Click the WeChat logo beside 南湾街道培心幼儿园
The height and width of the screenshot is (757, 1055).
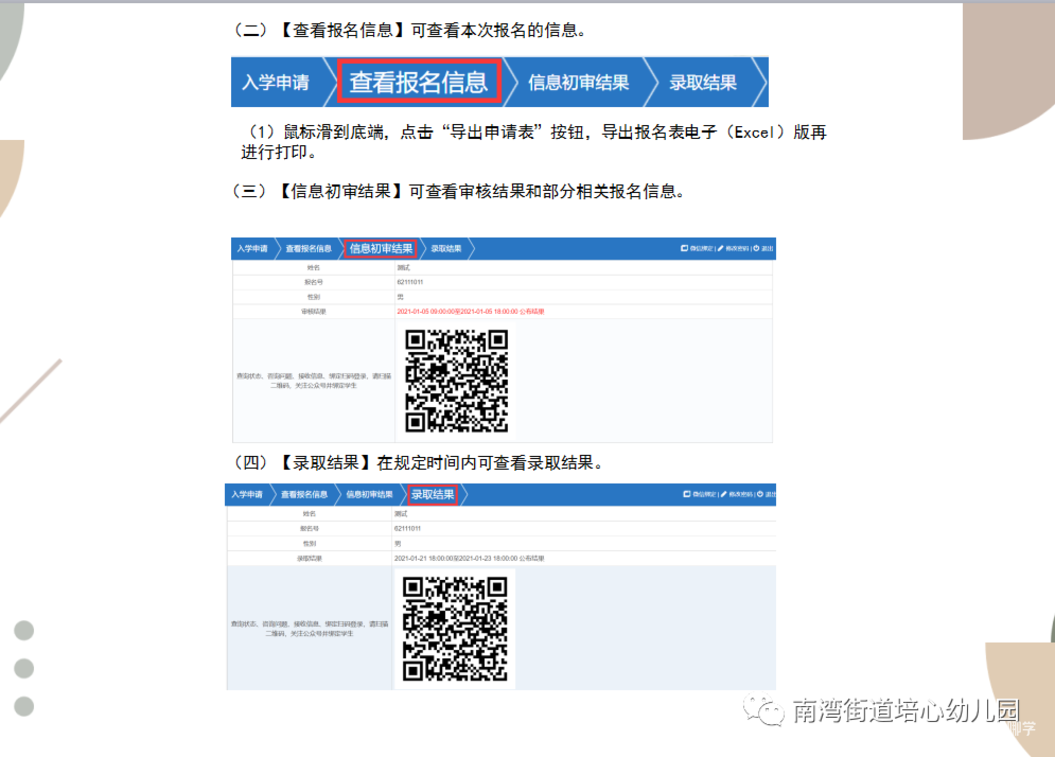coord(764,711)
